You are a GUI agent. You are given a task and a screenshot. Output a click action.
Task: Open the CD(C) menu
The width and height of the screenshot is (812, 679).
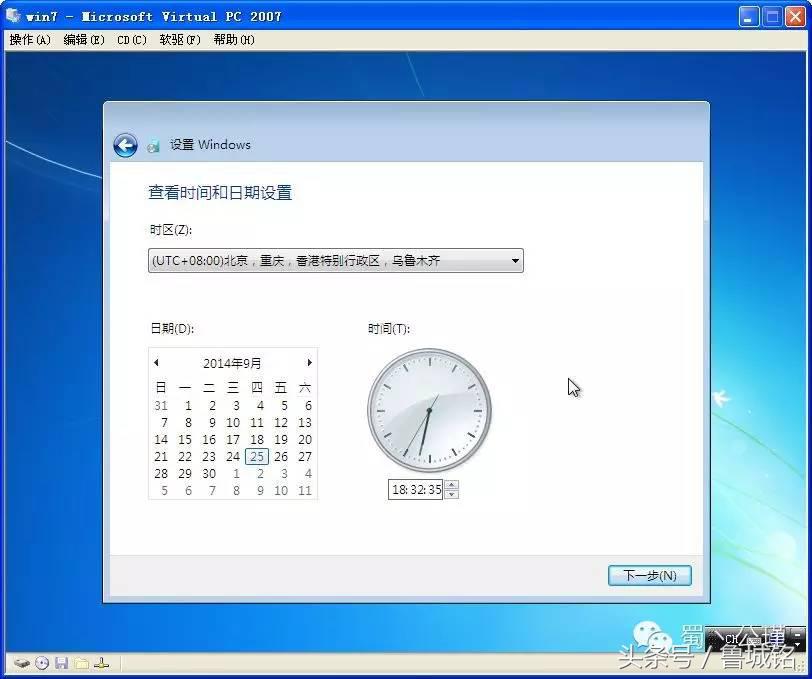point(130,40)
